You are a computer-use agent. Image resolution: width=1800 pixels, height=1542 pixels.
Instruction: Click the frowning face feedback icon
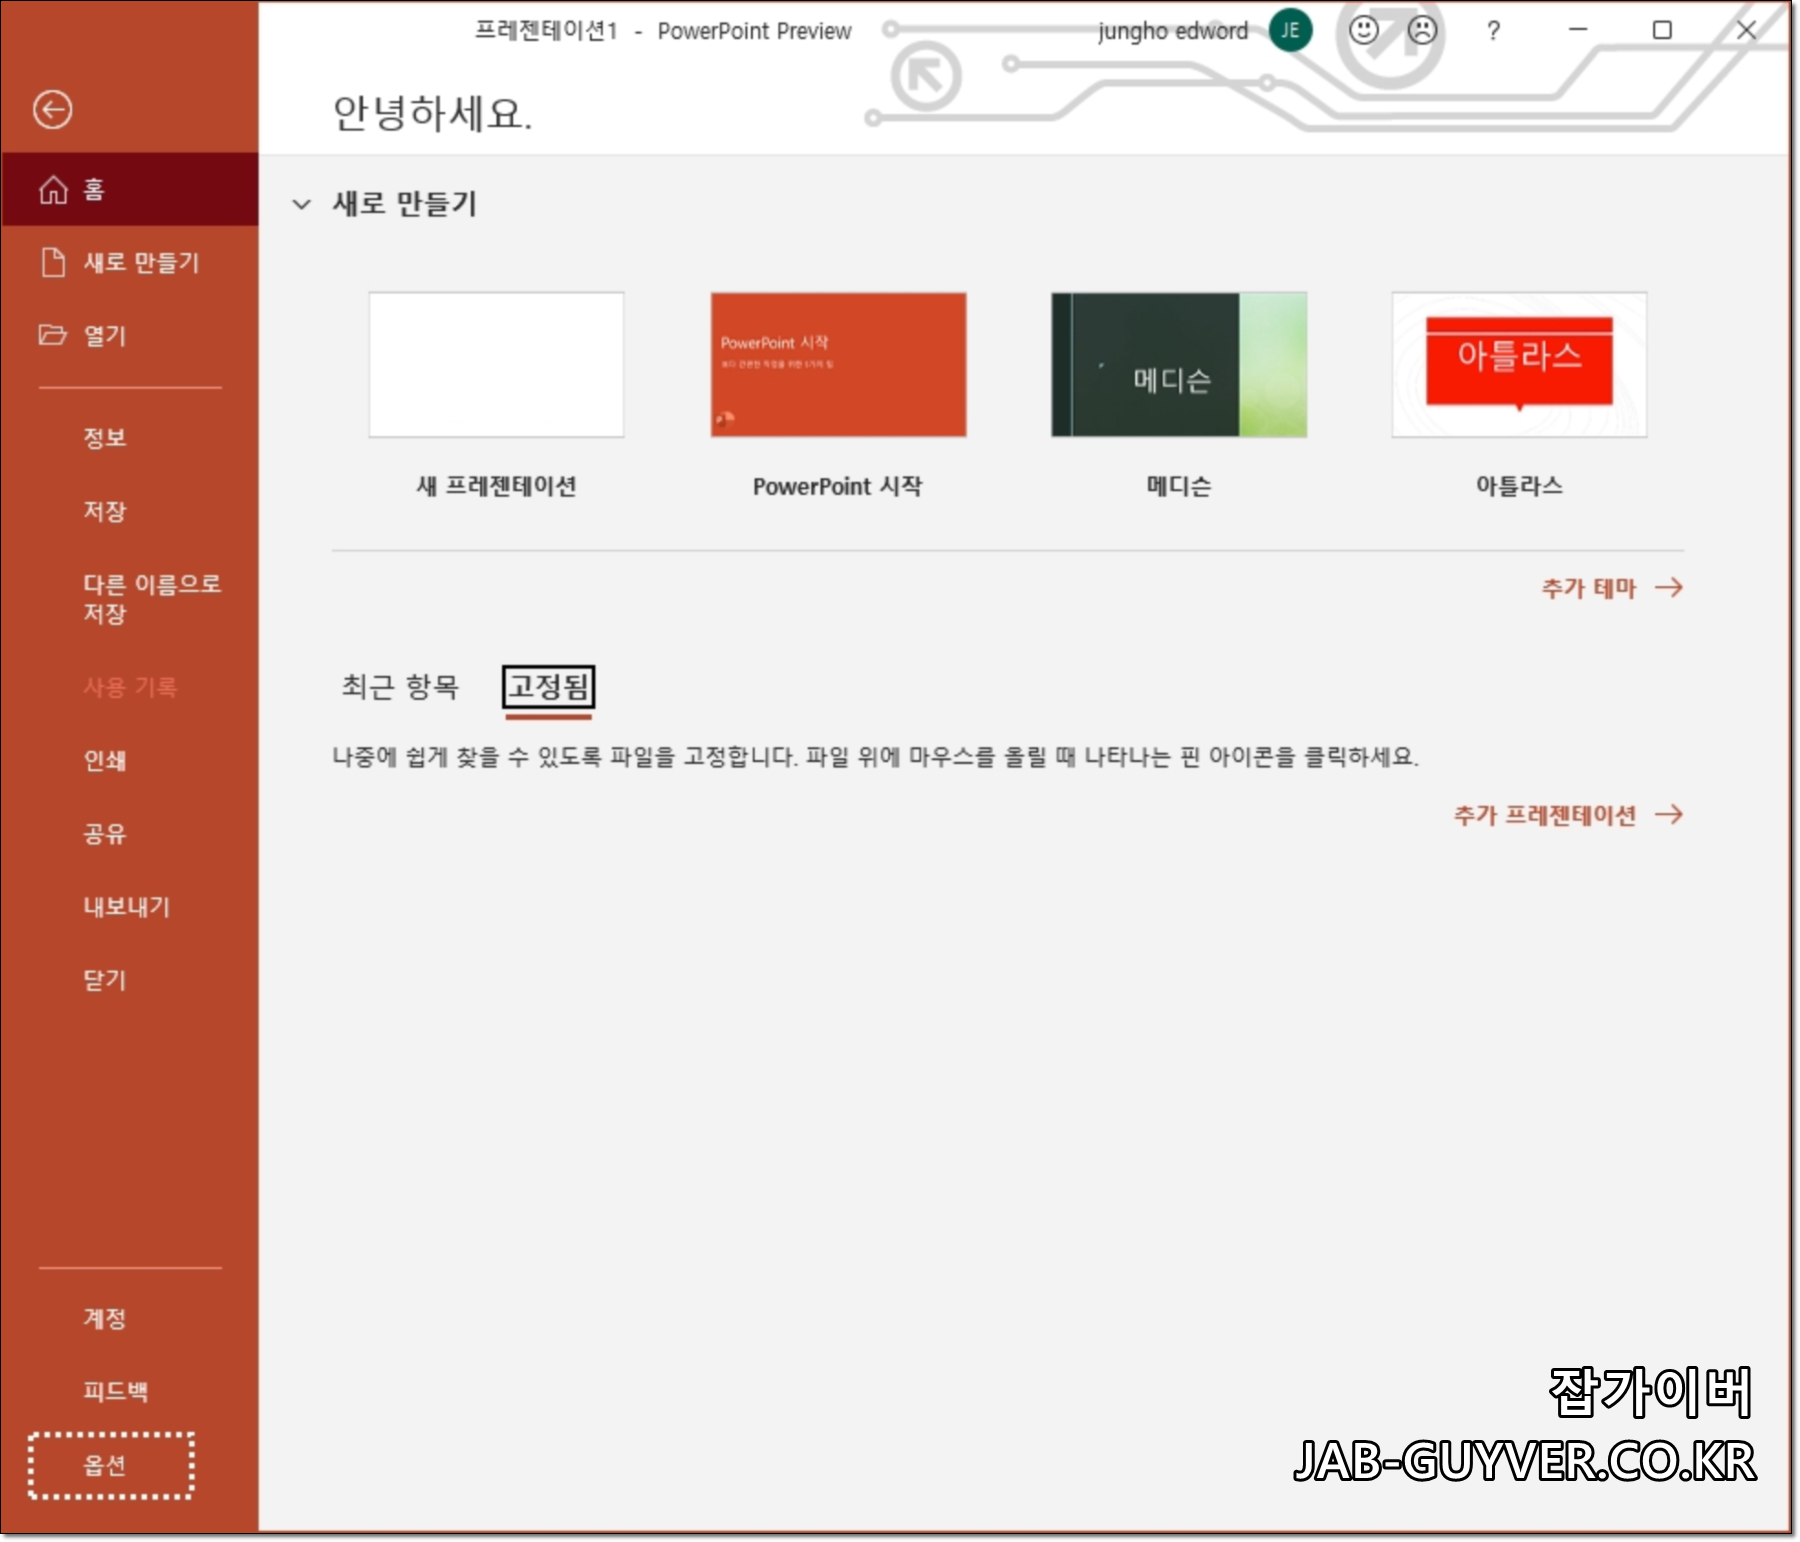tap(1422, 30)
